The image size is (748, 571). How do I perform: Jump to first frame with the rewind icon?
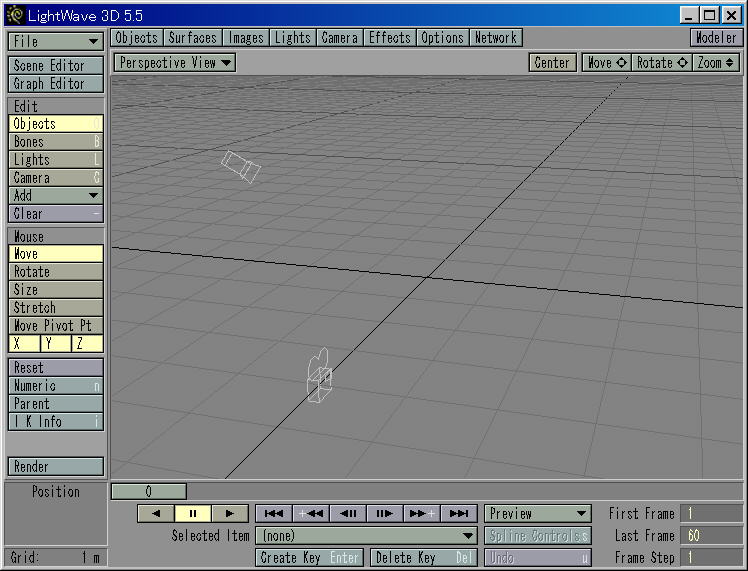274,514
